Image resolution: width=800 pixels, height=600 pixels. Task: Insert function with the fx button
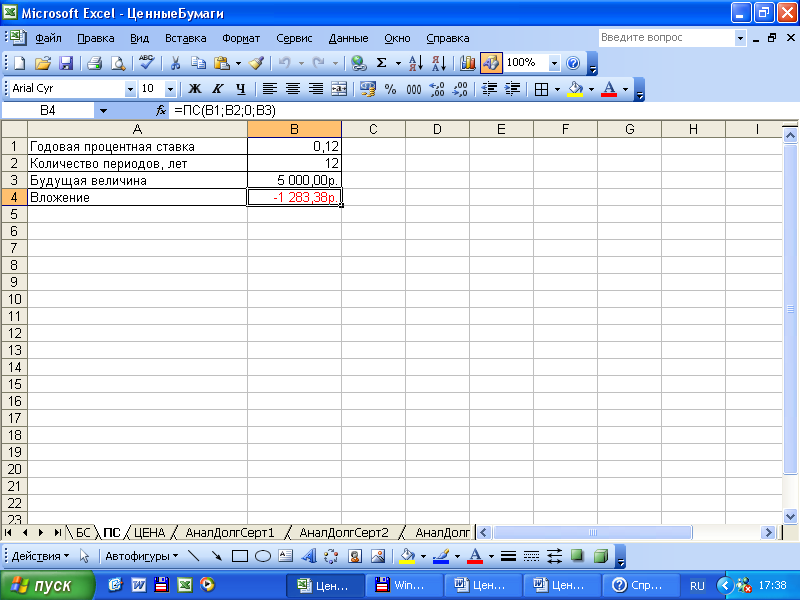click(x=161, y=110)
